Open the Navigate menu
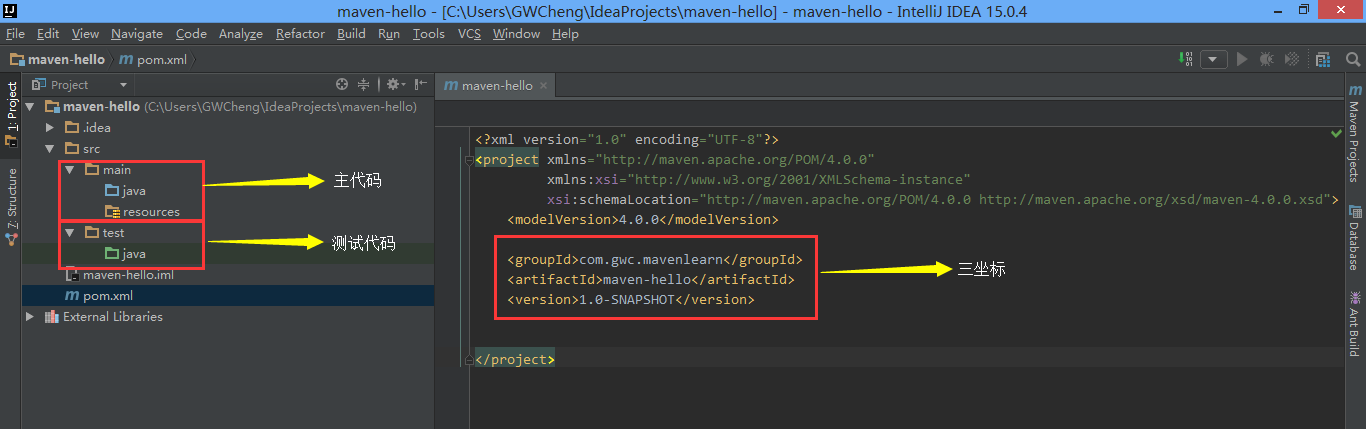The width and height of the screenshot is (1366, 429). pyautogui.click(x=137, y=33)
